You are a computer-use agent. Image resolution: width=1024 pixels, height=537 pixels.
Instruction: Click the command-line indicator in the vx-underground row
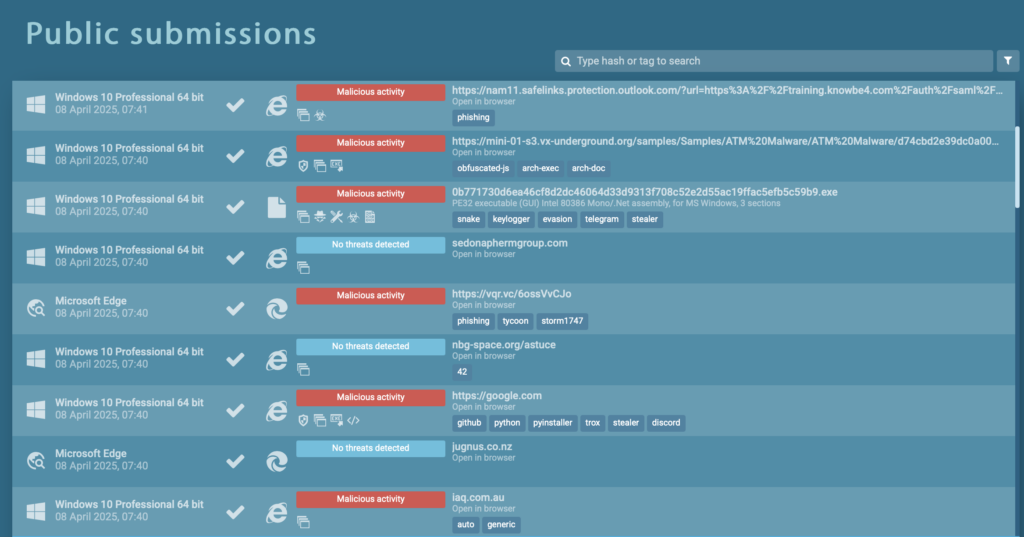337,166
